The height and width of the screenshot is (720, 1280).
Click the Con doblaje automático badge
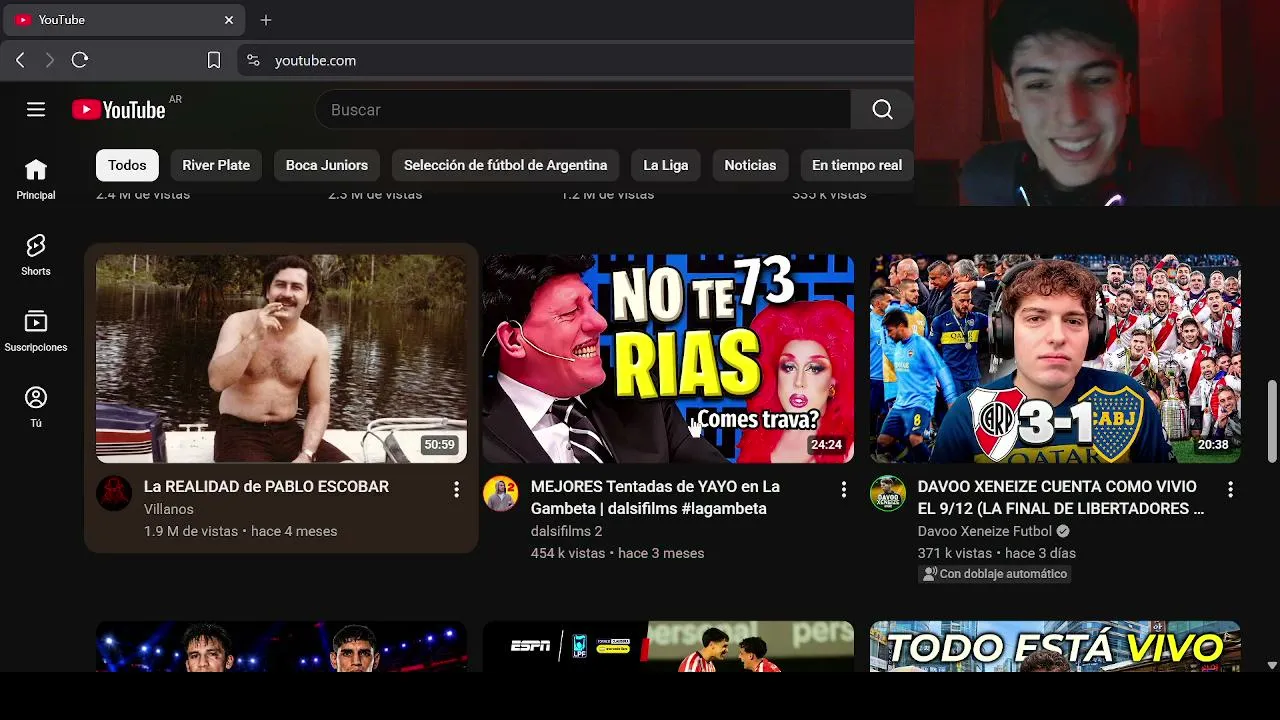pyautogui.click(x=994, y=574)
